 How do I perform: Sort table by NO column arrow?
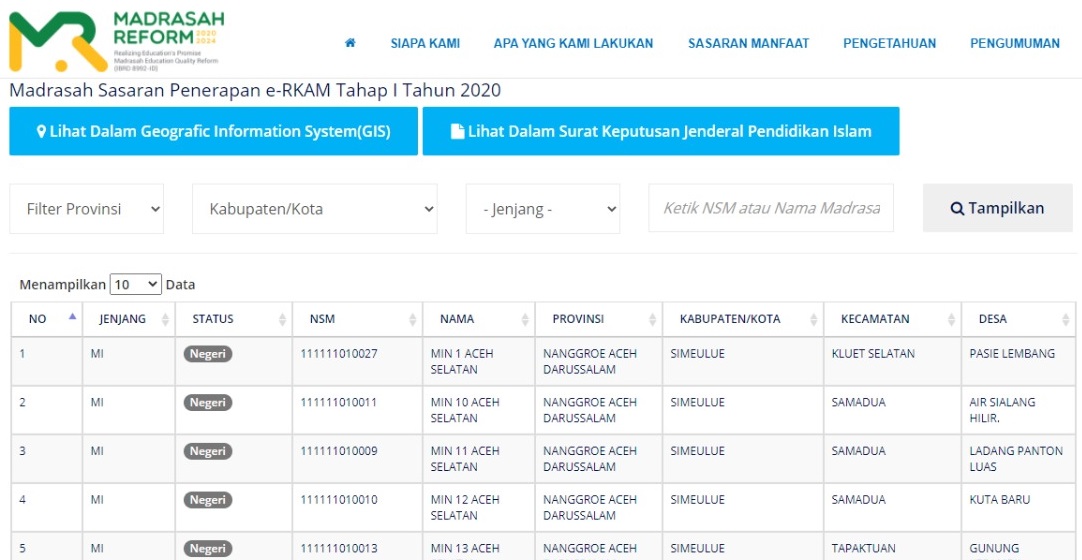click(72, 317)
